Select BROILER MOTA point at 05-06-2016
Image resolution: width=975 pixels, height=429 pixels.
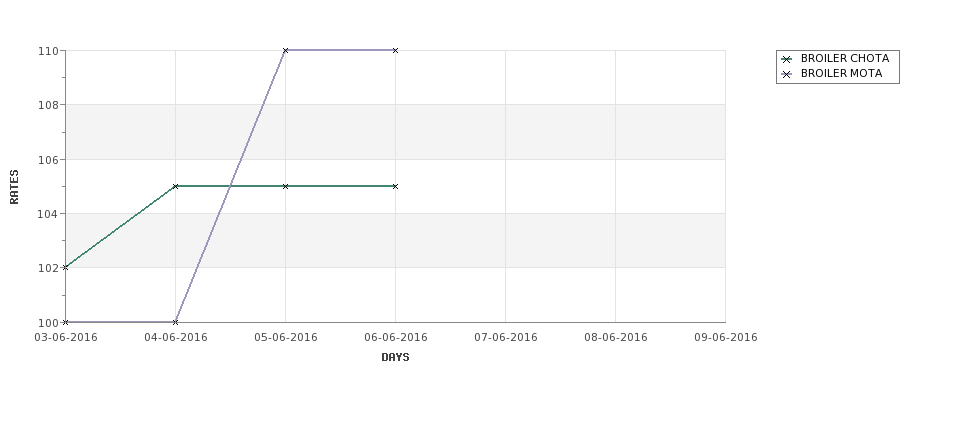285,50
